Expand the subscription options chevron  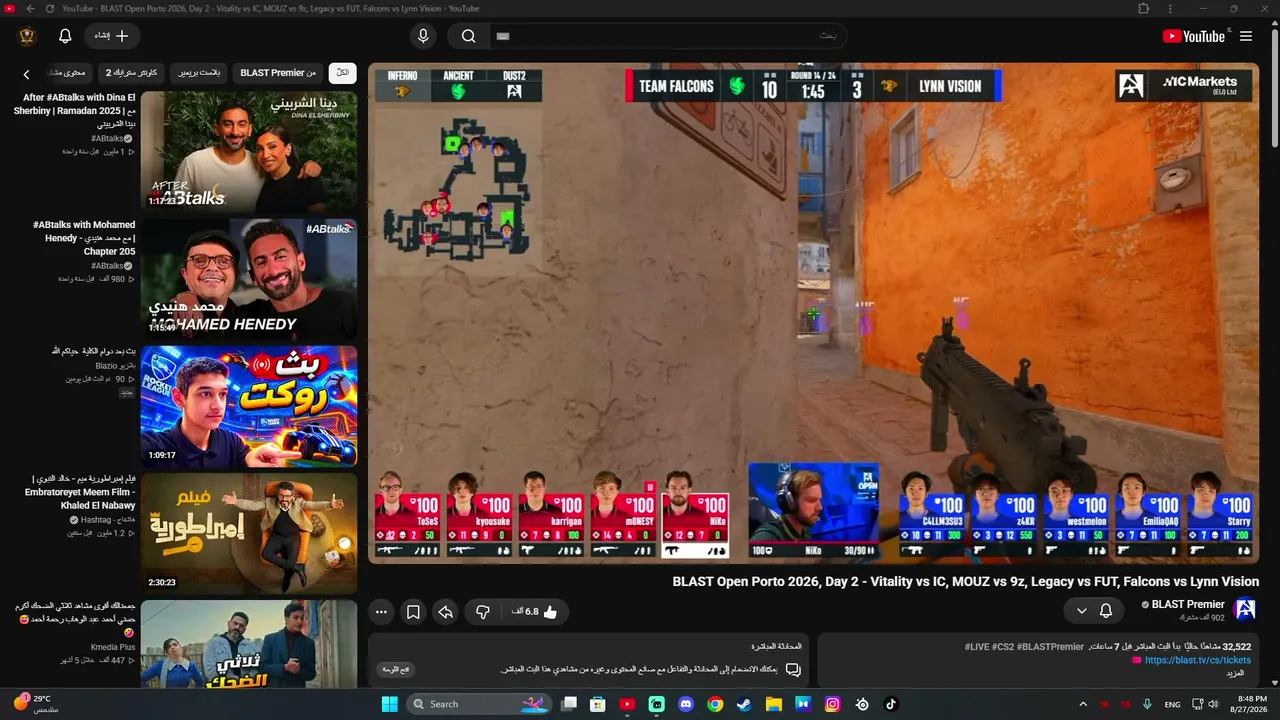[x=1081, y=610]
